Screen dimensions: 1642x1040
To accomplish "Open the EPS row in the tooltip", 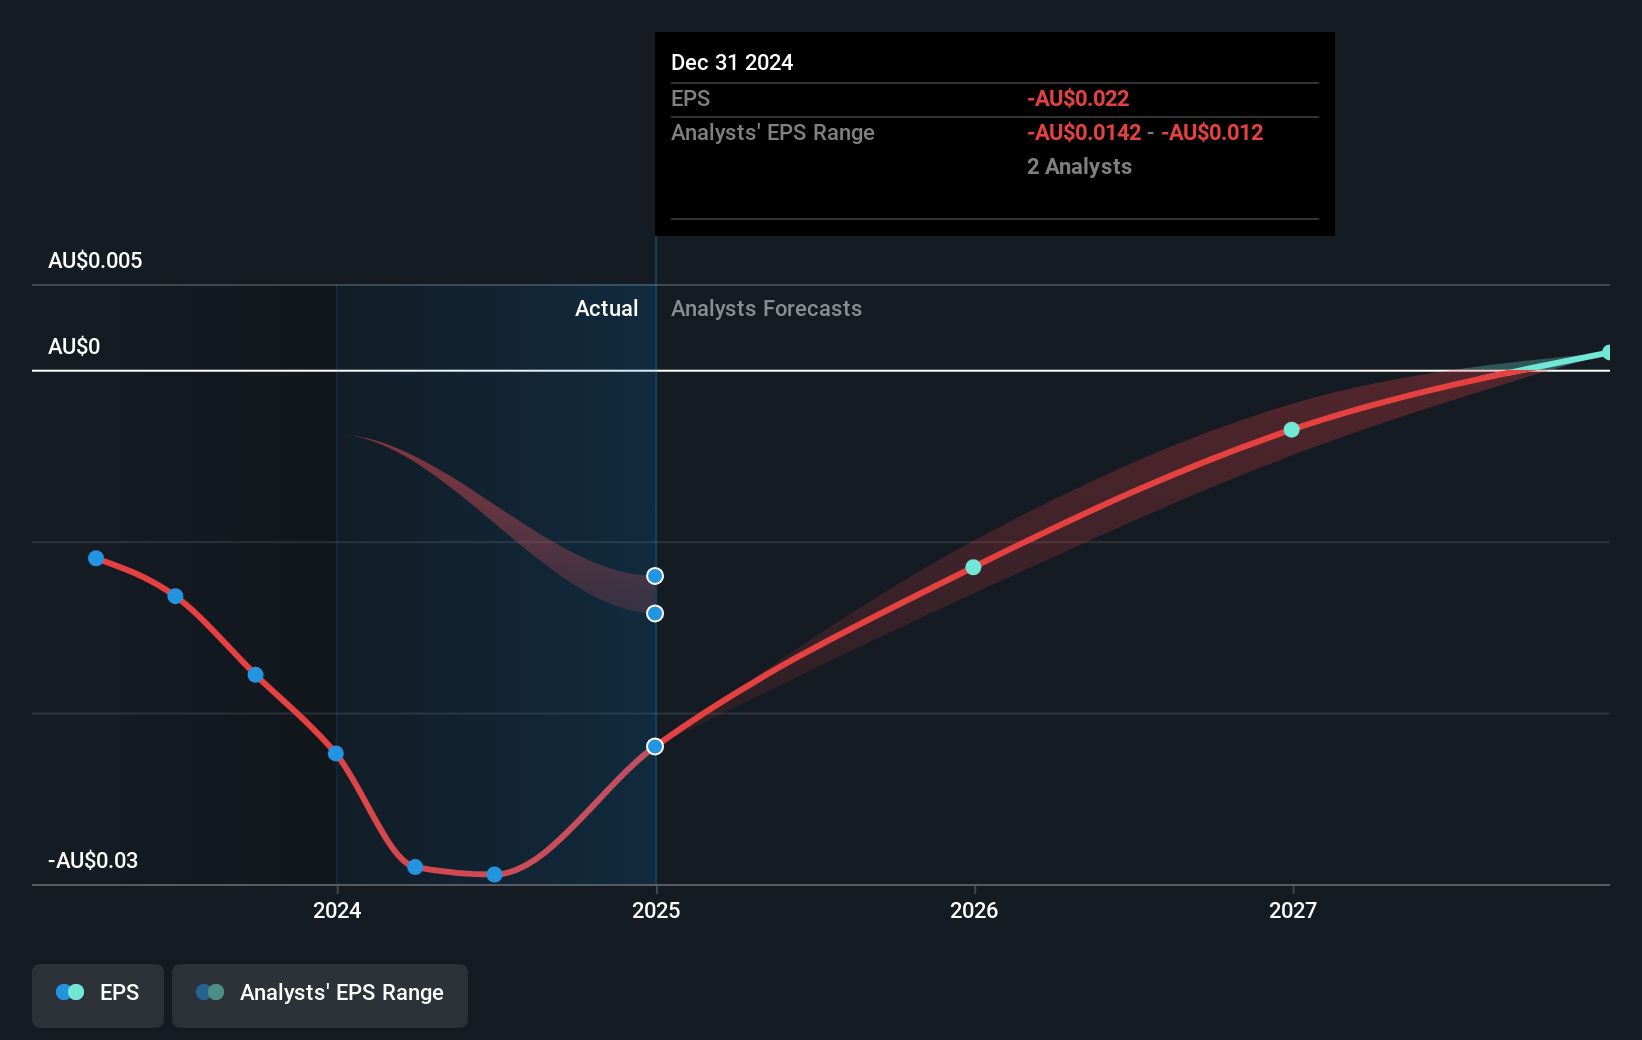I will point(691,98).
